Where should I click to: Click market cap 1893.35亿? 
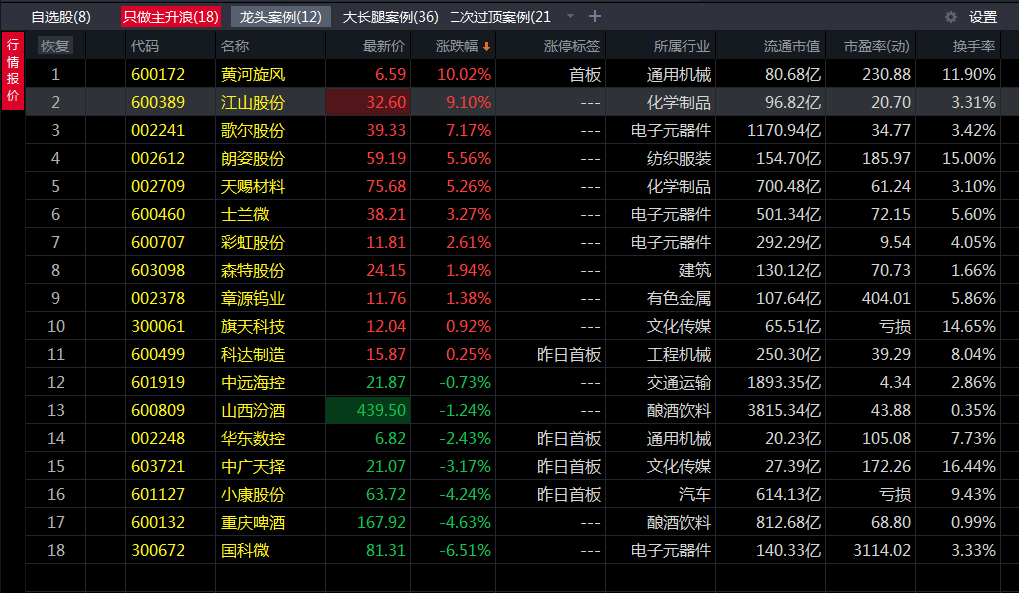click(x=784, y=382)
